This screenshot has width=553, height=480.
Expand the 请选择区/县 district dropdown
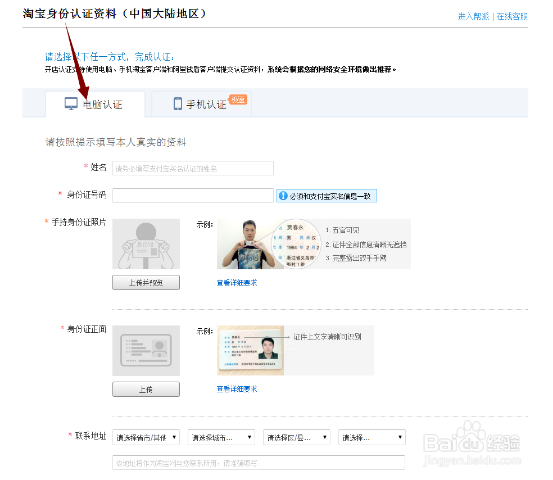point(297,437)
